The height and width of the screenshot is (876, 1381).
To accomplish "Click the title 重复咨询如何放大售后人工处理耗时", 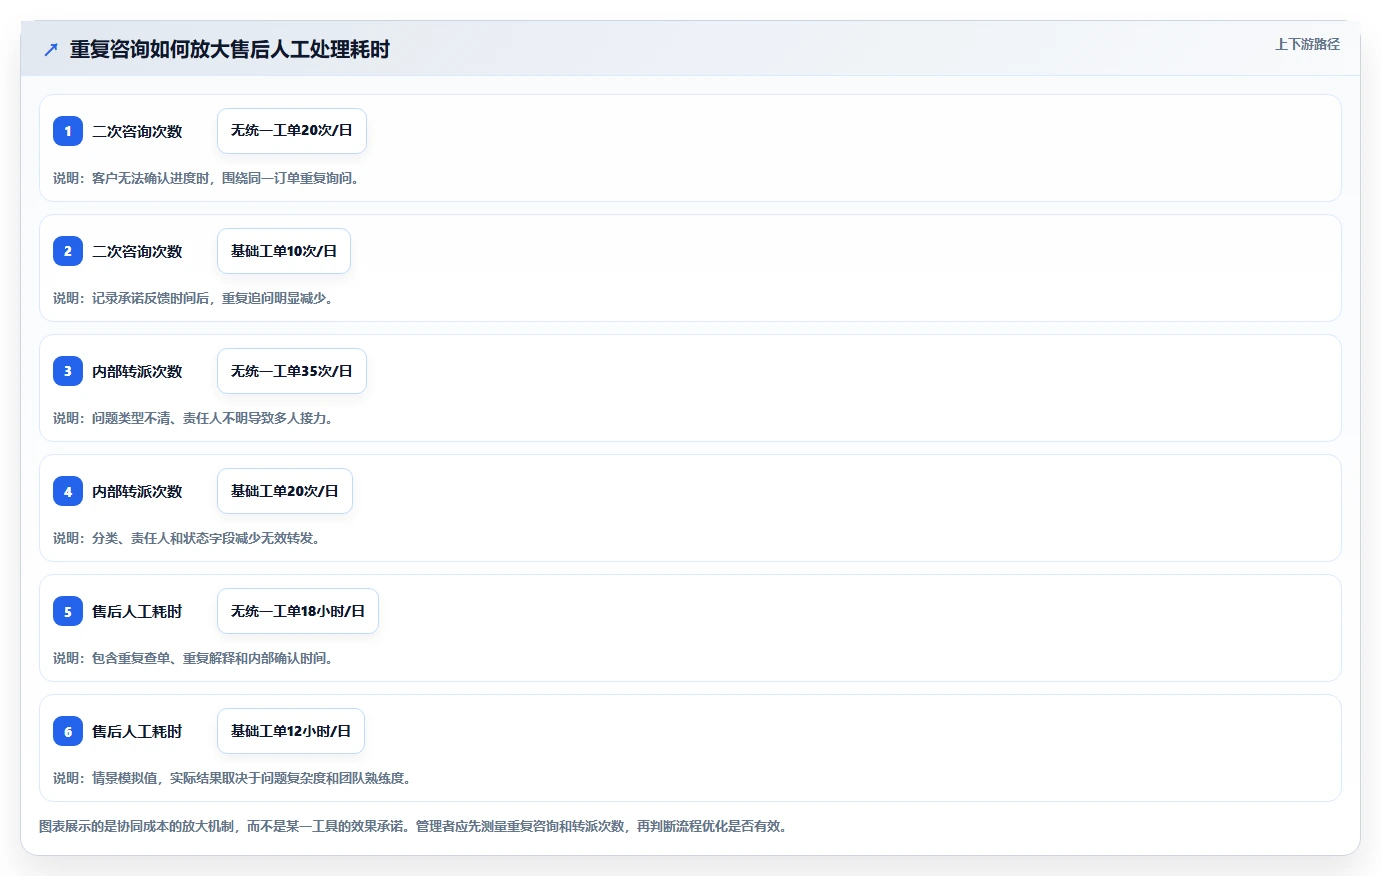I will tap(230, 49).
